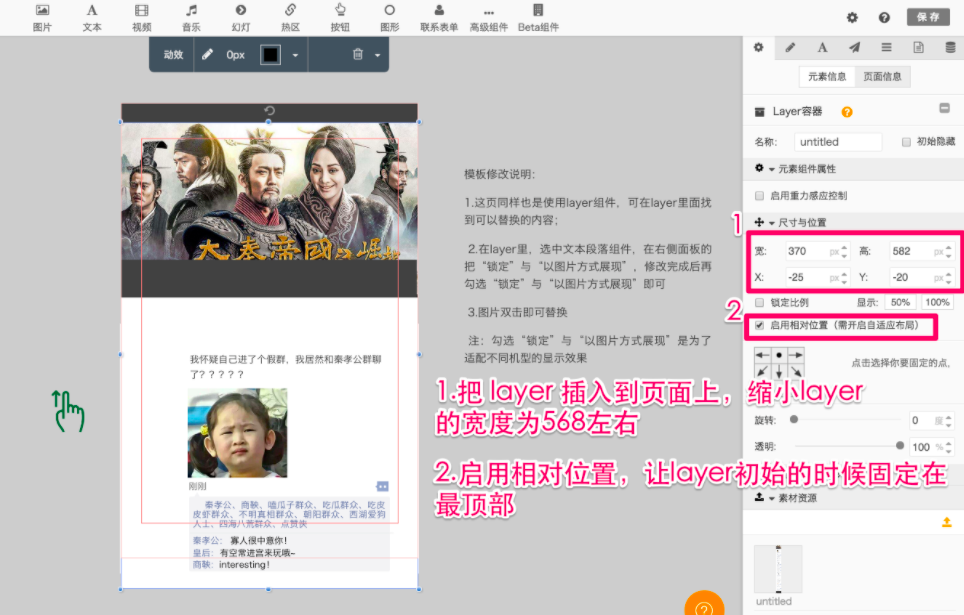
Task: Click the trash delete icon in floating toolbar
Action: coord(357,55)
